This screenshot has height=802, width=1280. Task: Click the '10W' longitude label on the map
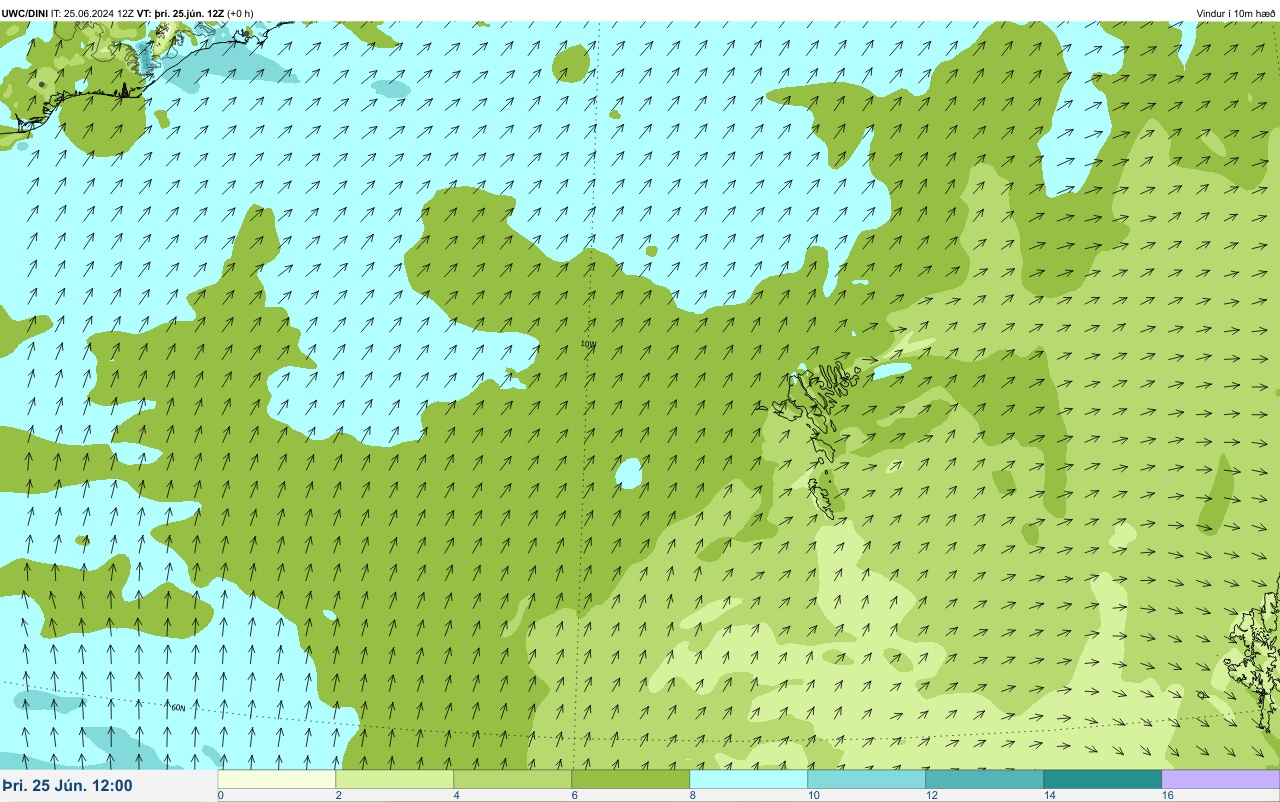pyautogui.click(x=588, y=344)
